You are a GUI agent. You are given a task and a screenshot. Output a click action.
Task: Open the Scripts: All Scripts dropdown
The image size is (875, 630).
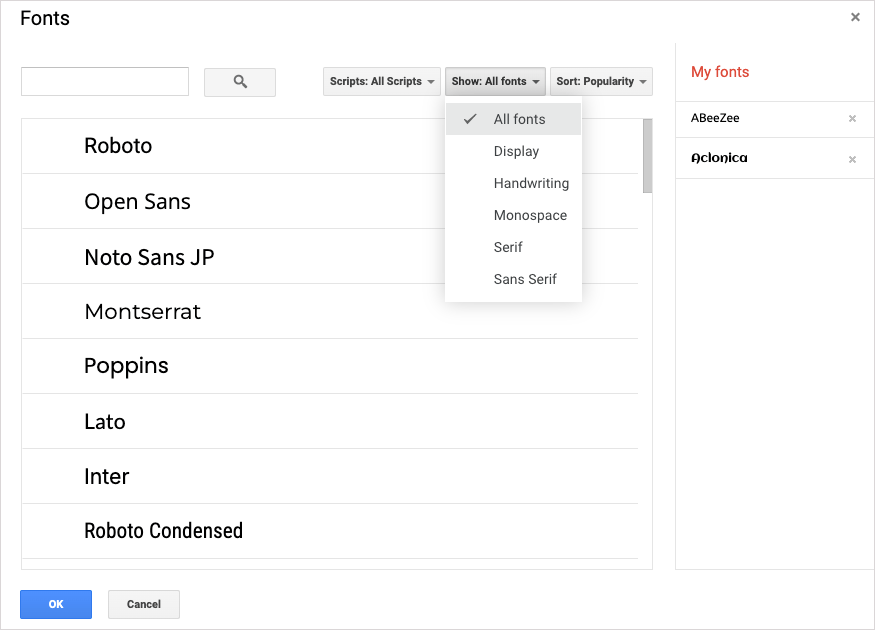click(x=382, y=81)
